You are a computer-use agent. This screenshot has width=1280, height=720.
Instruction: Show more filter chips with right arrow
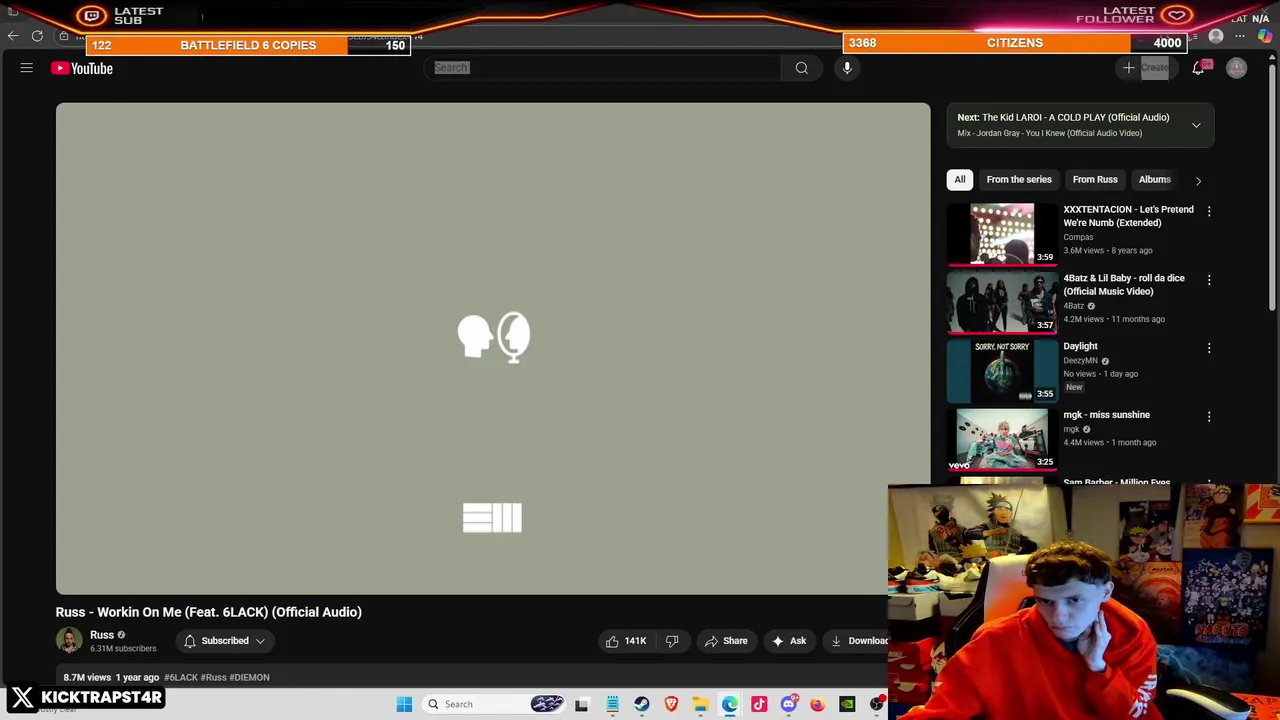point(1198,180)
